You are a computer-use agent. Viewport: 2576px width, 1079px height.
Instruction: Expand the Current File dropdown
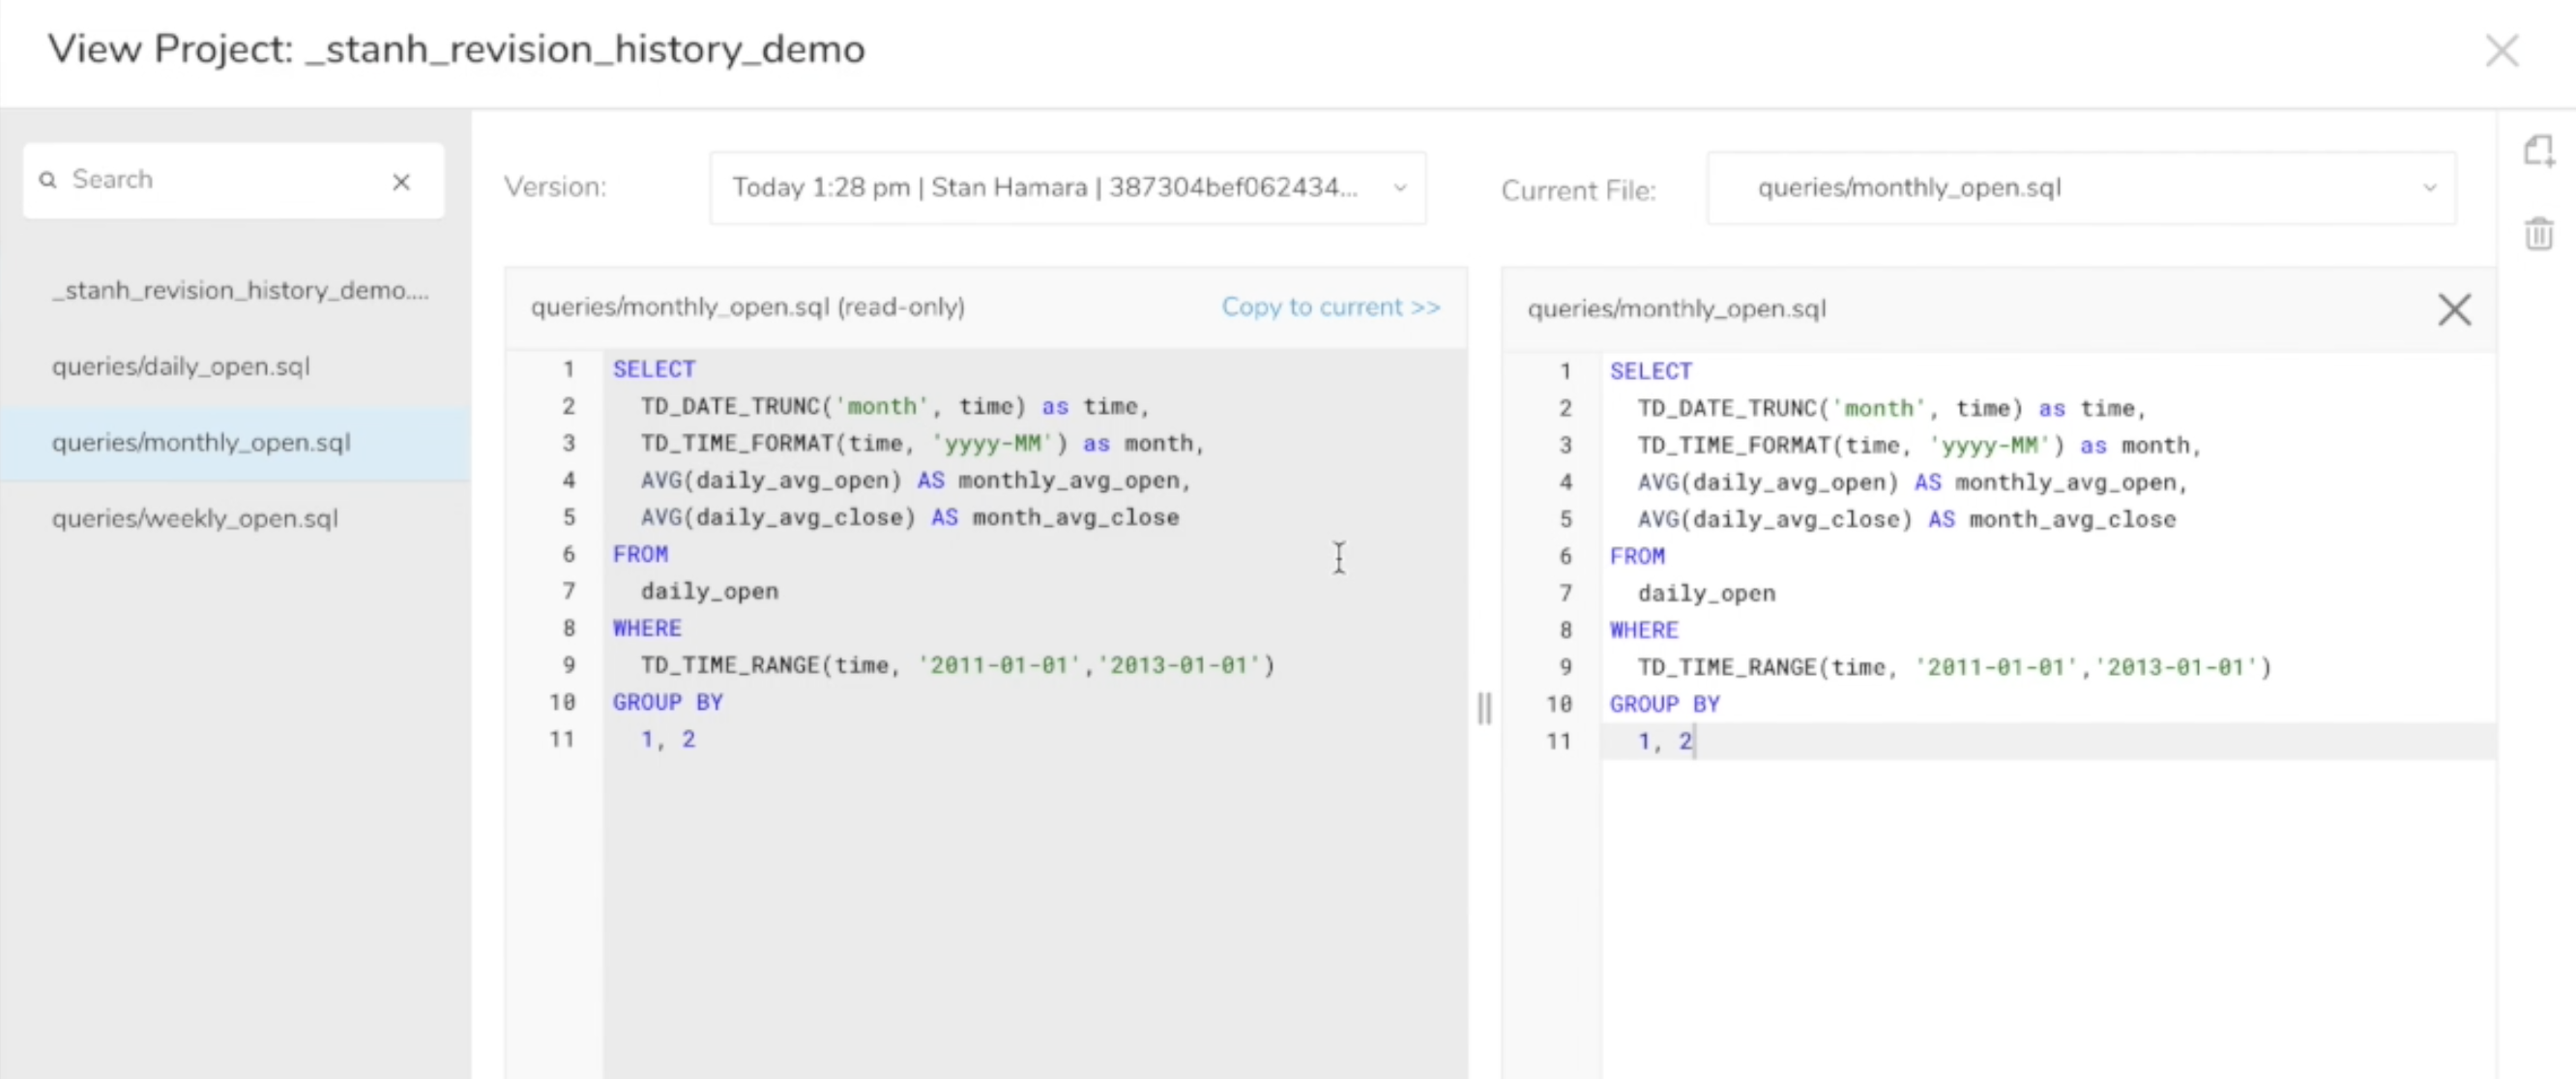point(2080,188)
